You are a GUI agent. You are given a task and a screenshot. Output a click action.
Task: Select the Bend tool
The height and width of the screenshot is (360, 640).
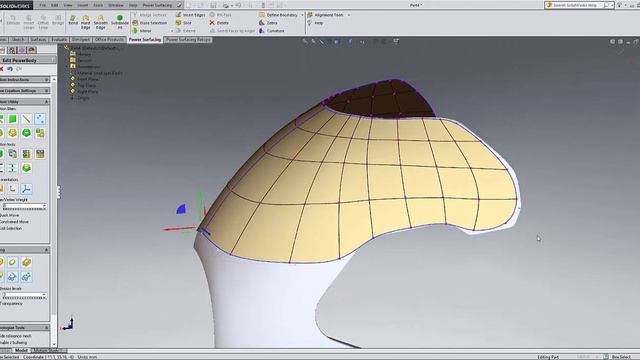pos(73,20)
